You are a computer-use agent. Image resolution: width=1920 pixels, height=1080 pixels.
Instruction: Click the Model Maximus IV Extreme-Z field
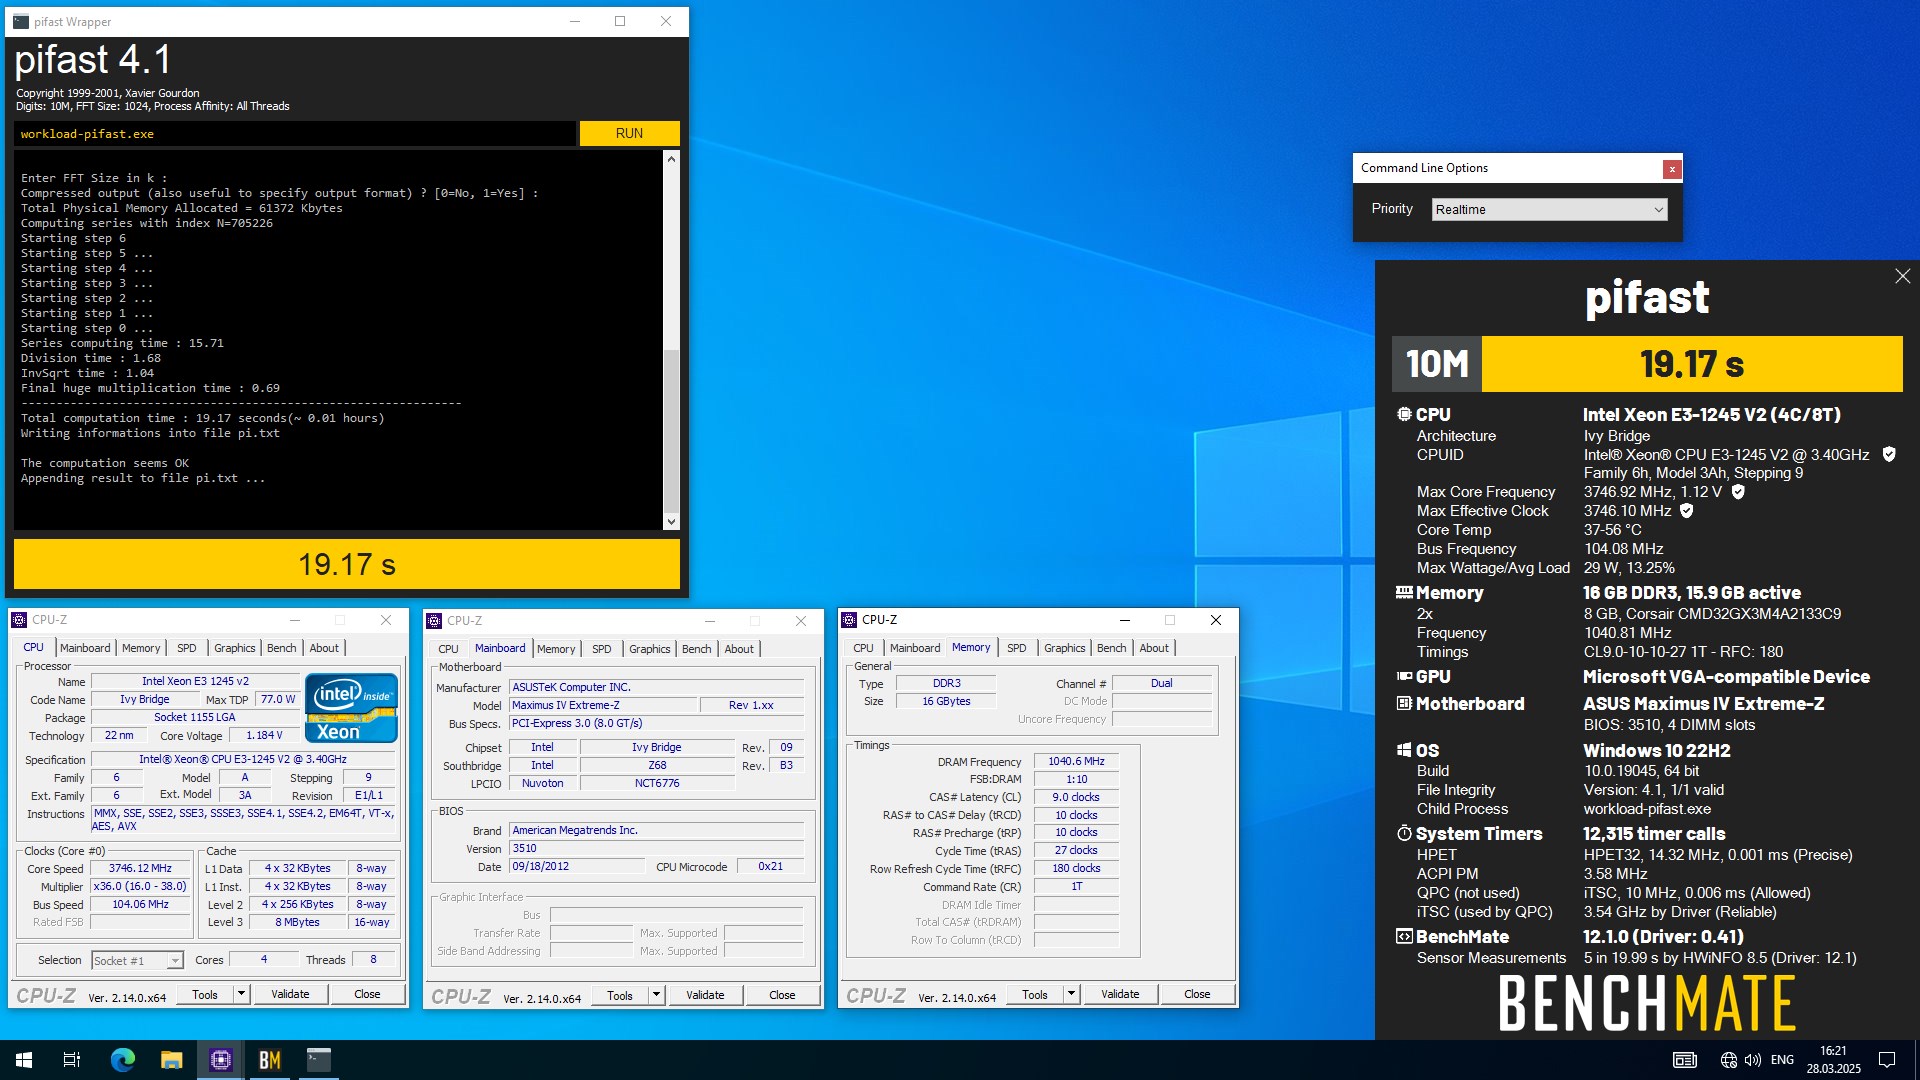[x=603, y=705]
